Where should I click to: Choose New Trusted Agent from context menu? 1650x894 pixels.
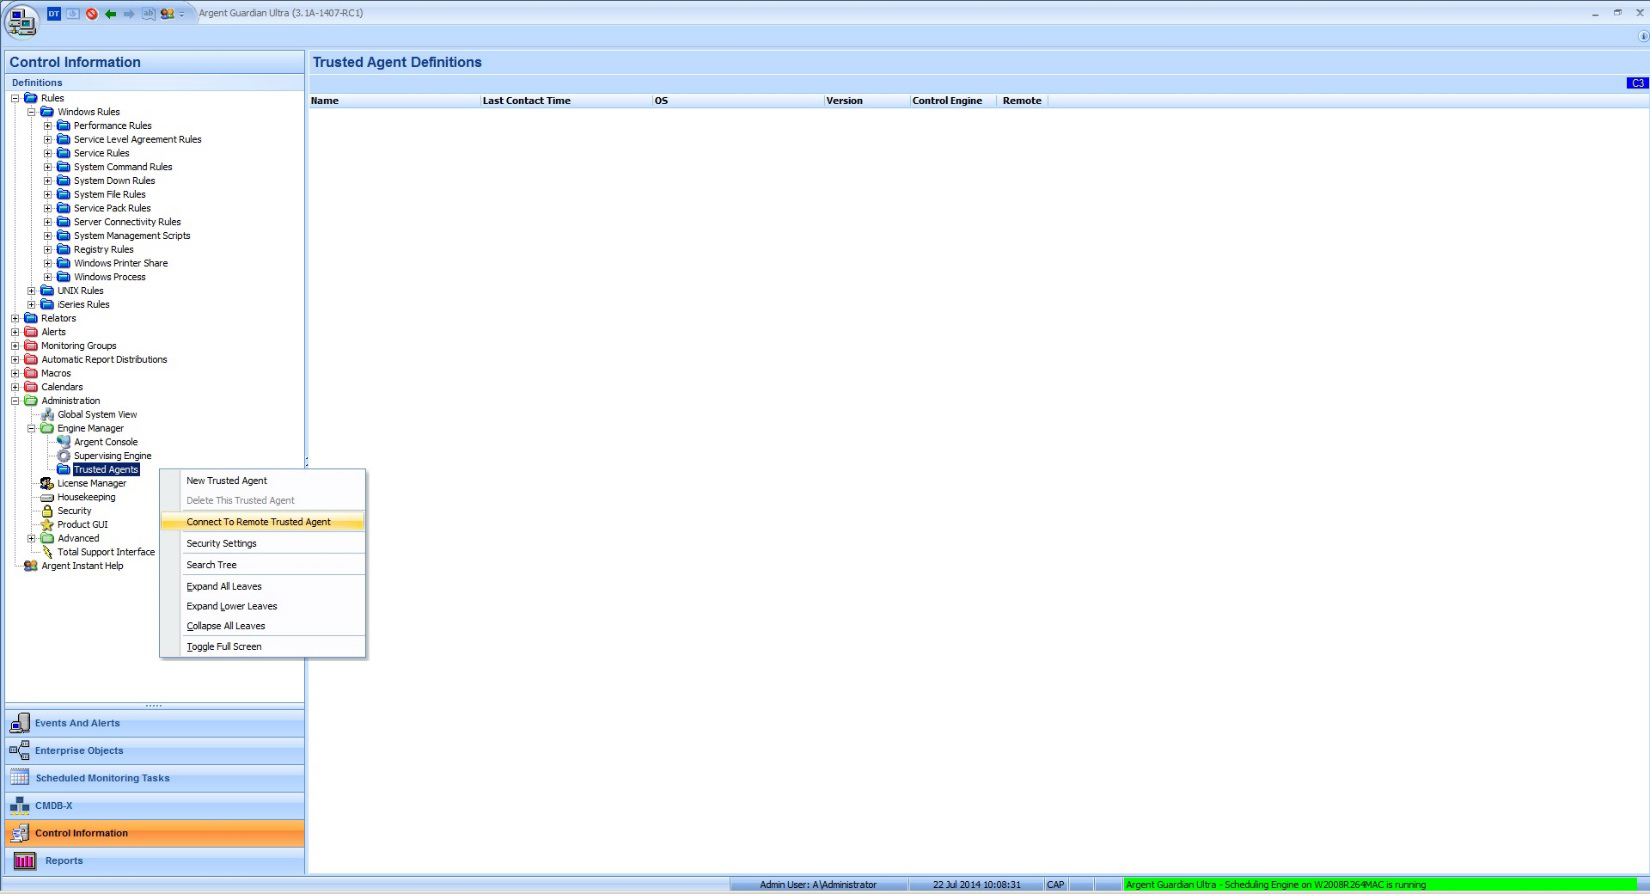[x=226, y=481]
